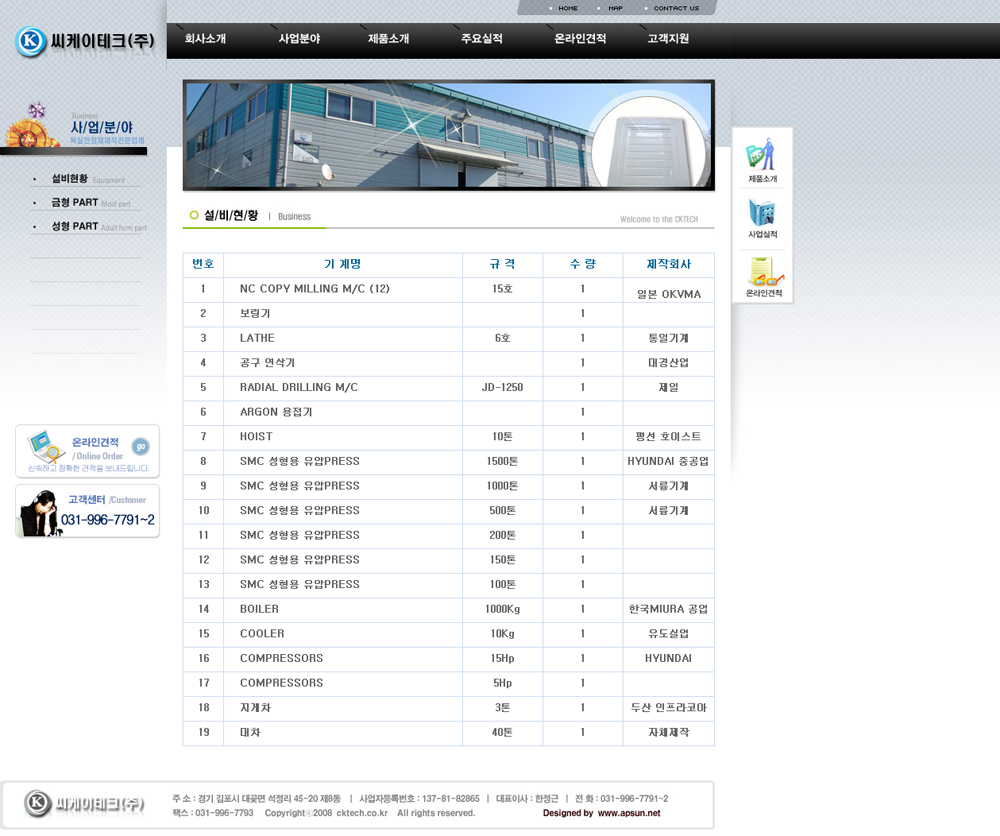
Task: Open the 사업분야 menu
Action: coord(299,39)
